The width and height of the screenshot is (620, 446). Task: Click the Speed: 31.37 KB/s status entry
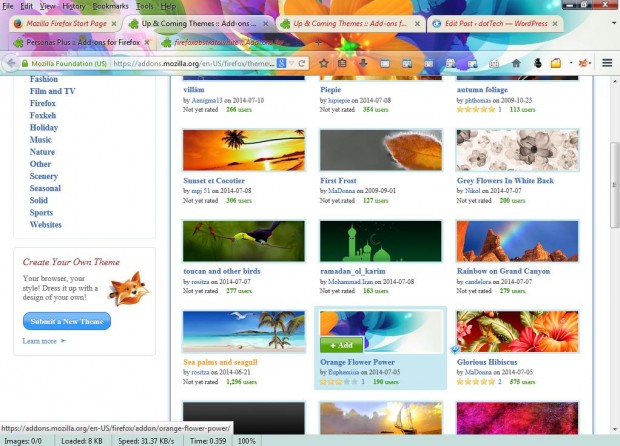146,441
